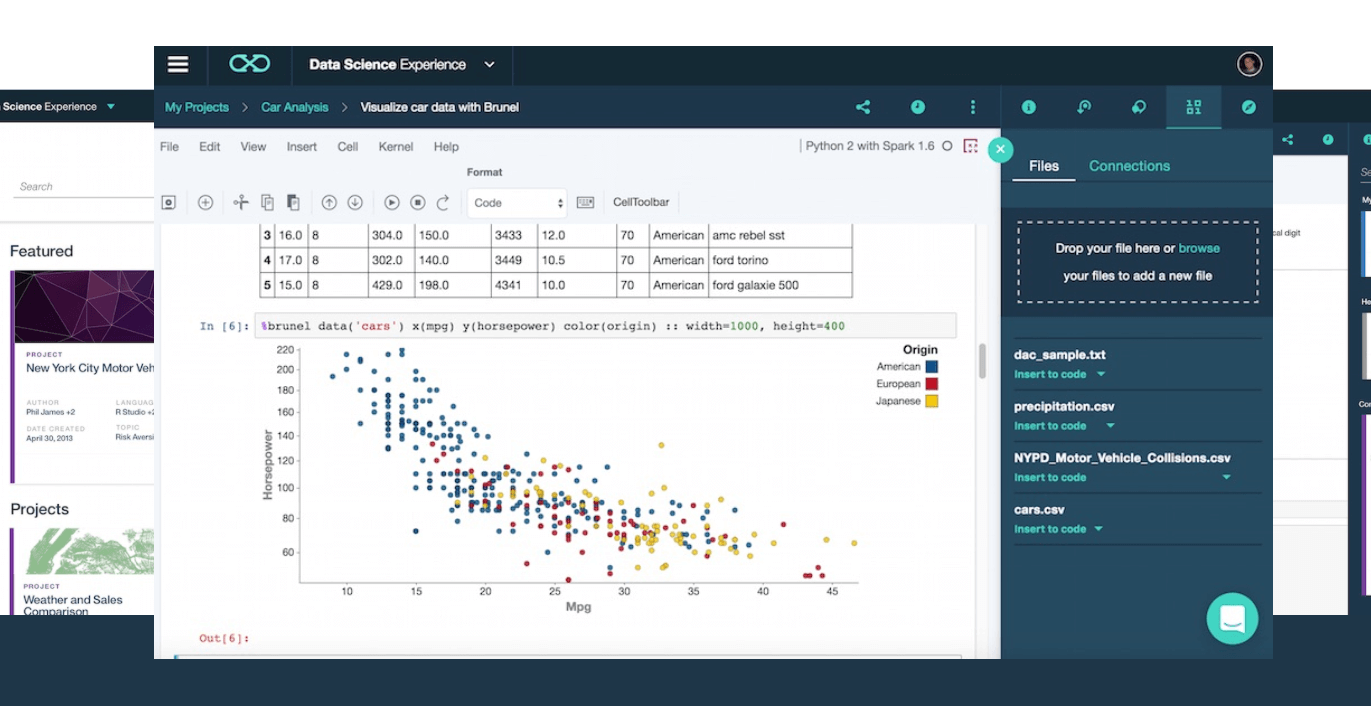The image size is (1371, 706).
Task: Click the Search field in the left window
Action: (85, 186)
